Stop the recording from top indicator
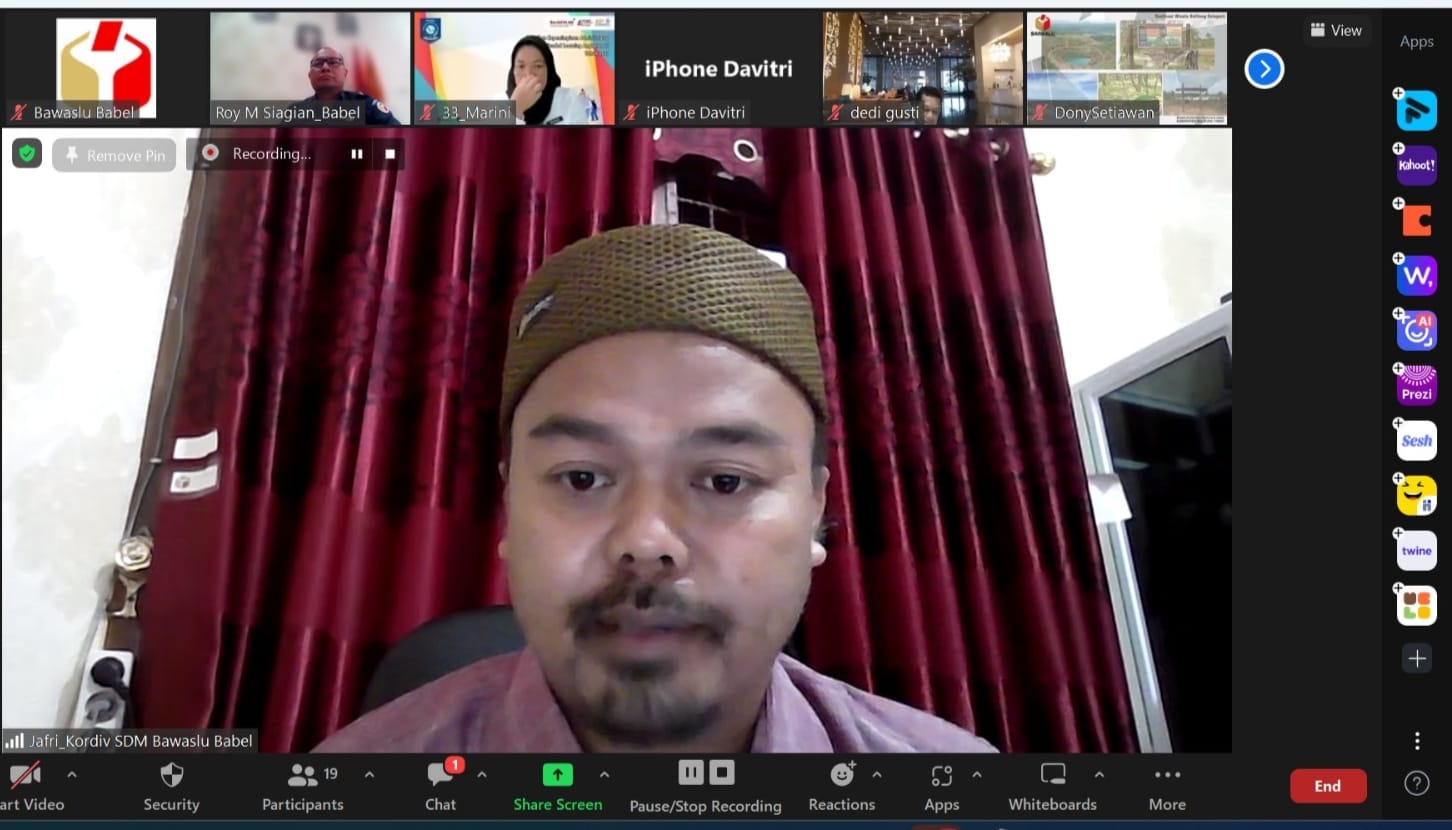 [390, 154]
